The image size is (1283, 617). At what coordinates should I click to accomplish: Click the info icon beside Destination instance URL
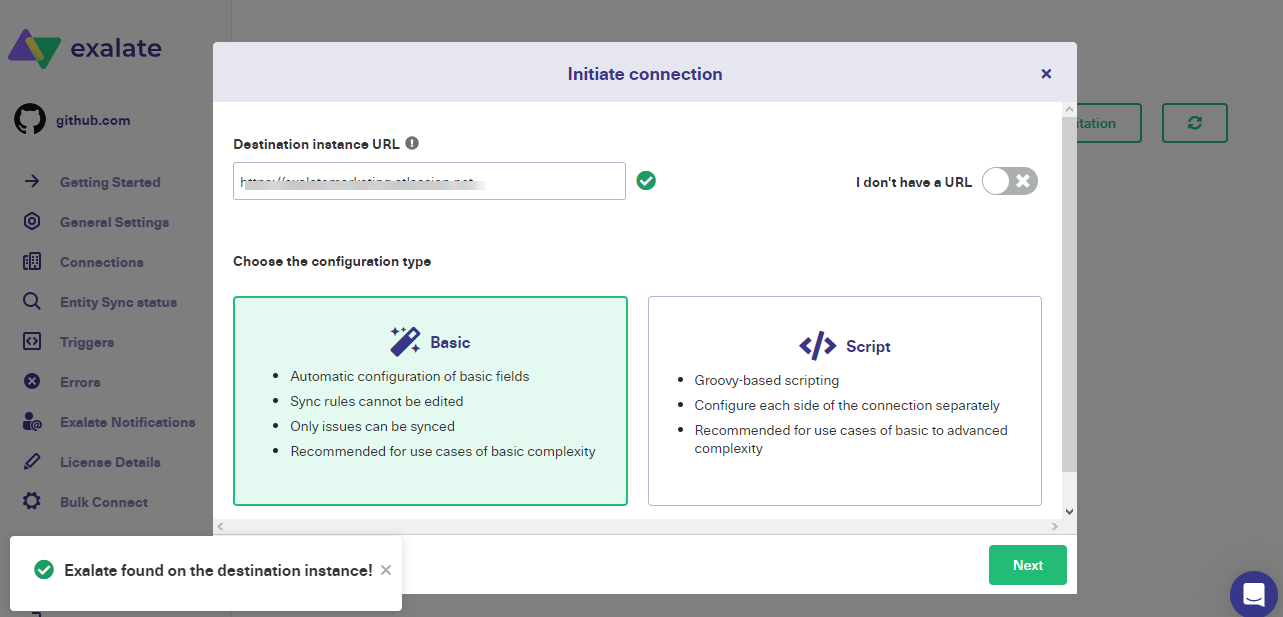coord(412,143)
